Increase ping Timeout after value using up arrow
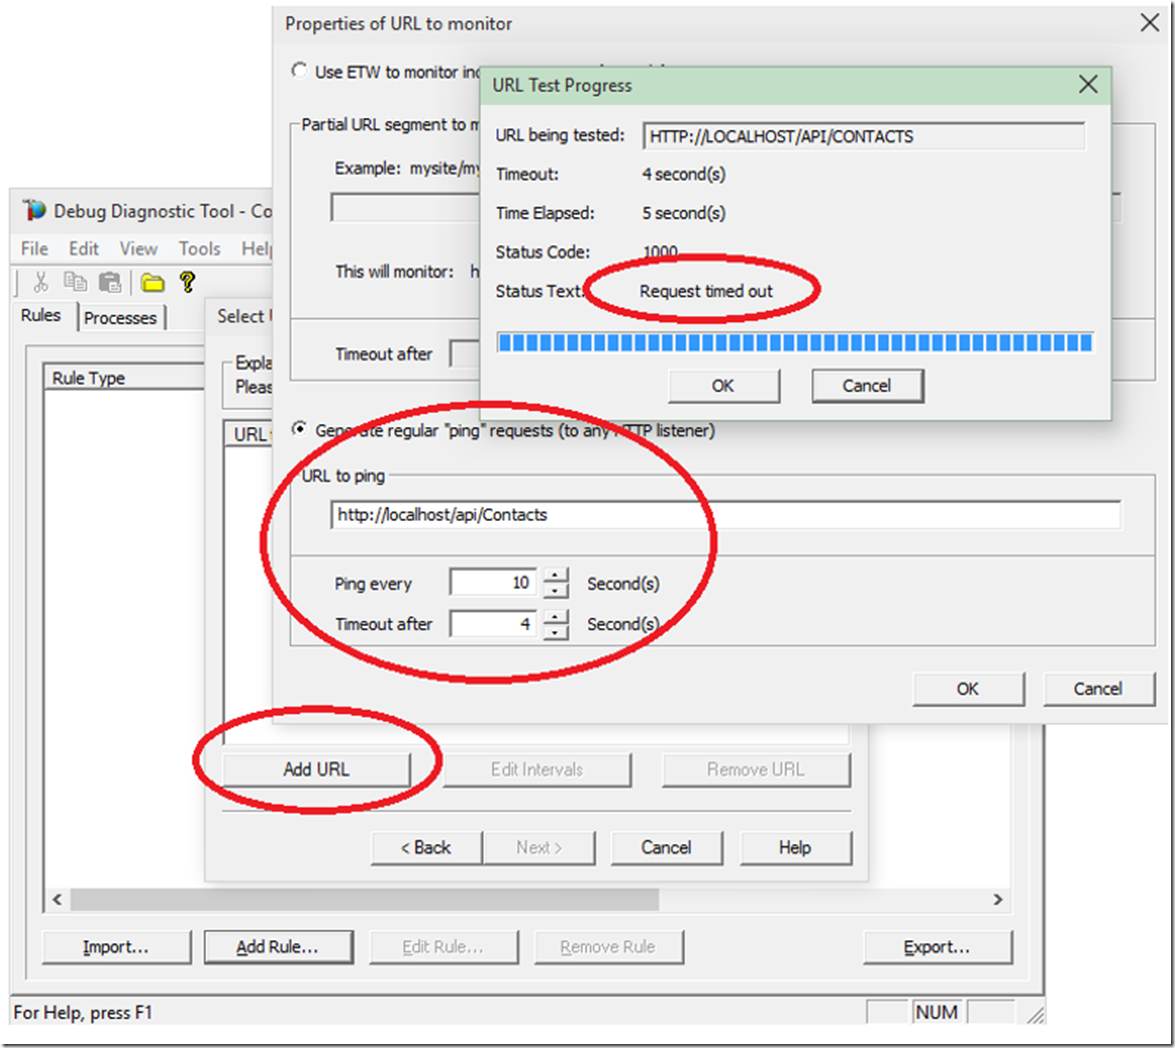 point(555,617)
